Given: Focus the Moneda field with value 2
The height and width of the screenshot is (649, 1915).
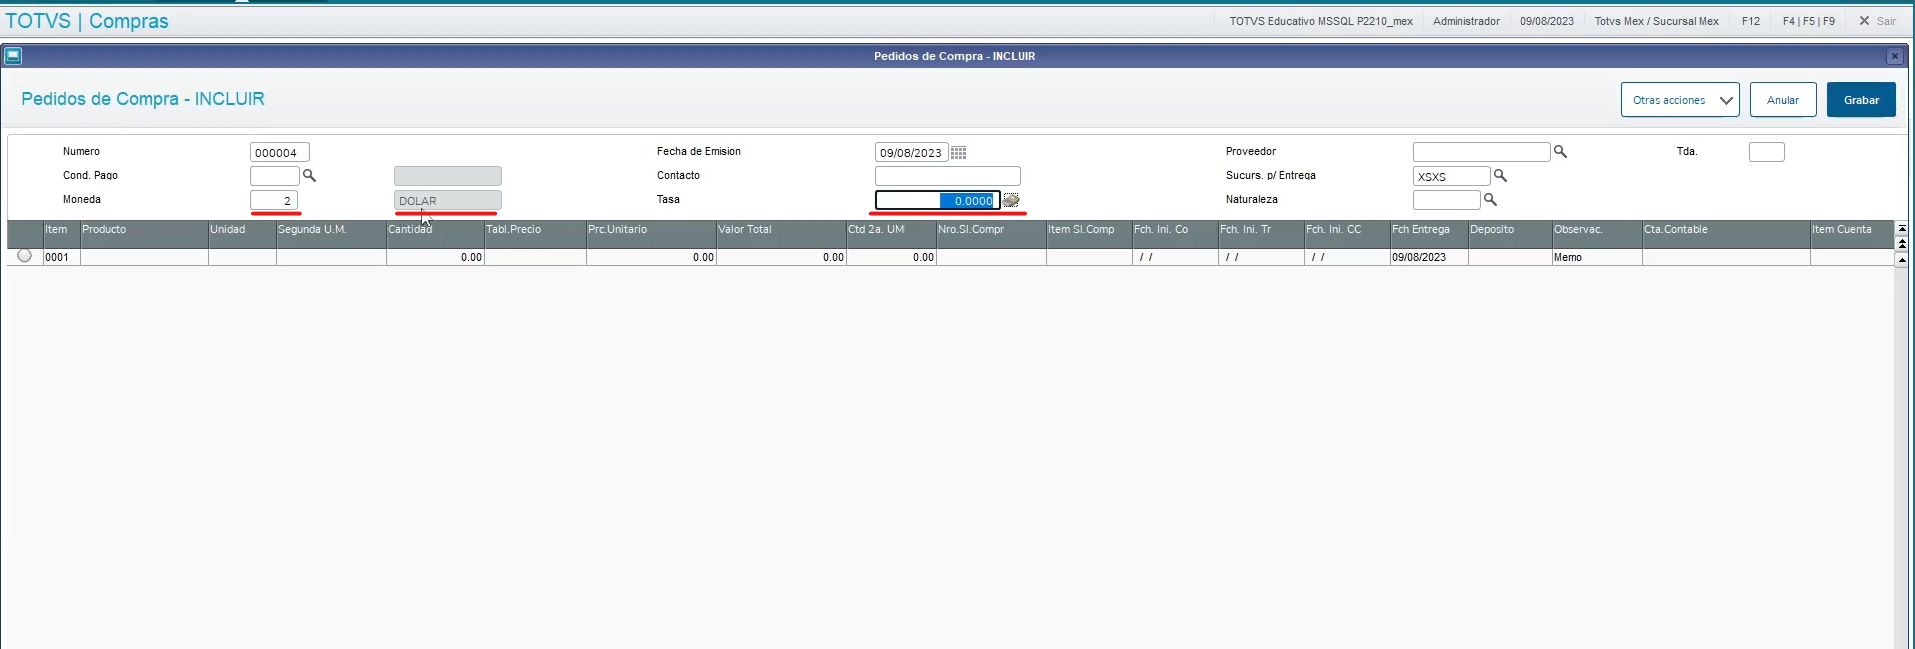Looking at the screenshot, I should [x=274, y=200].
